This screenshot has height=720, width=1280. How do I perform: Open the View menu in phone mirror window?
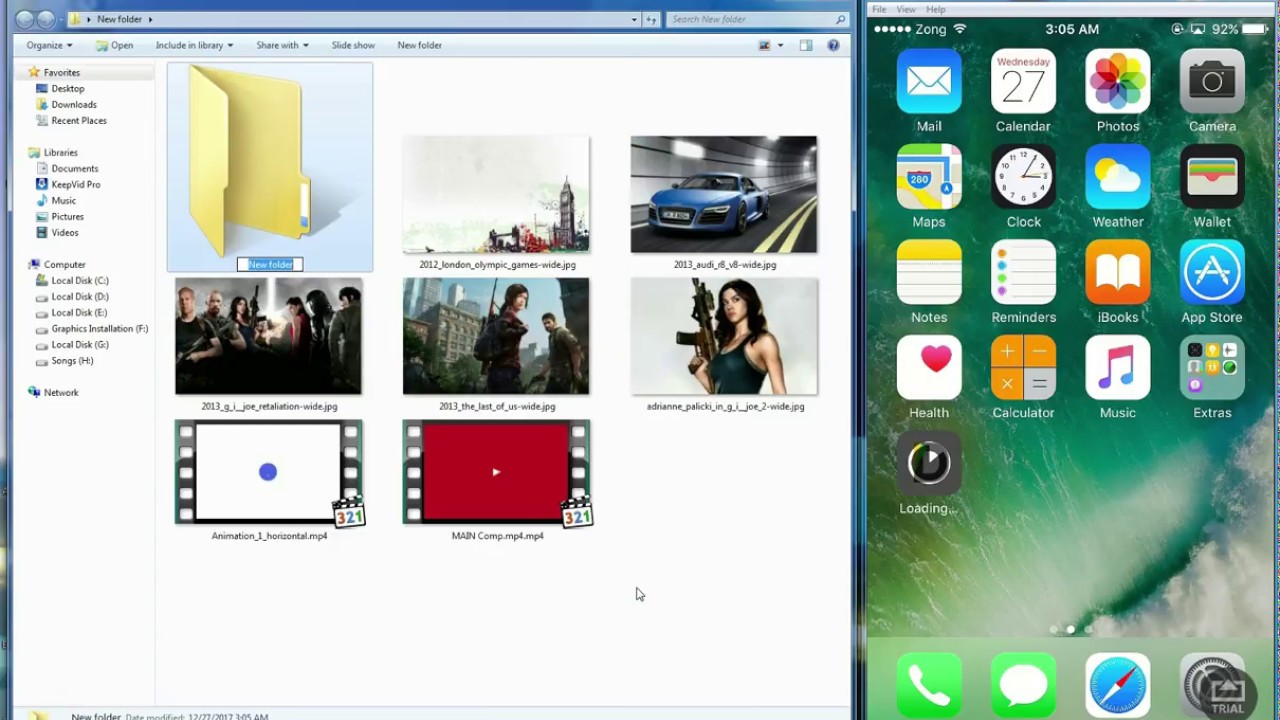click(x=906, y=9)
